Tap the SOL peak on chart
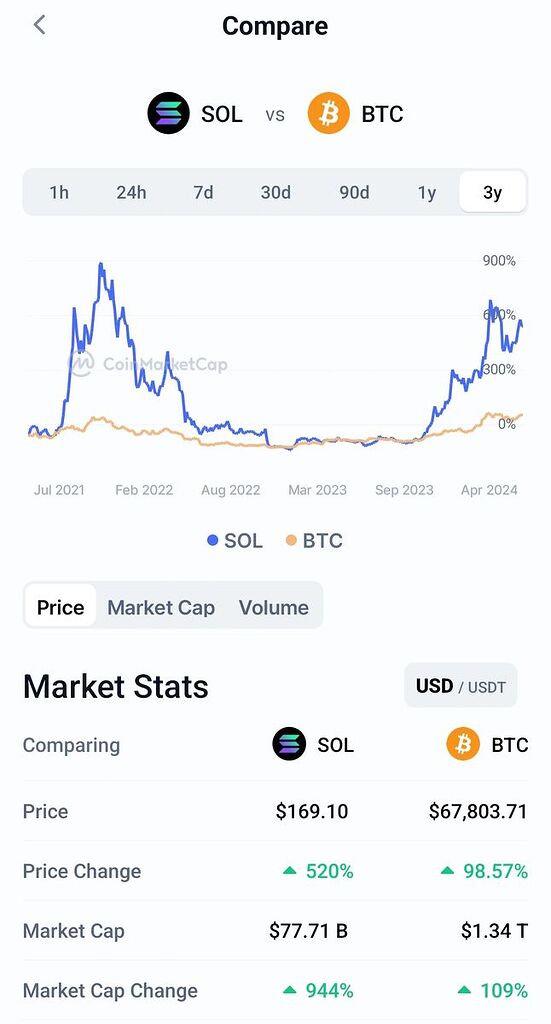Screen dimensions: 551x1024 (x=101, y=264)
